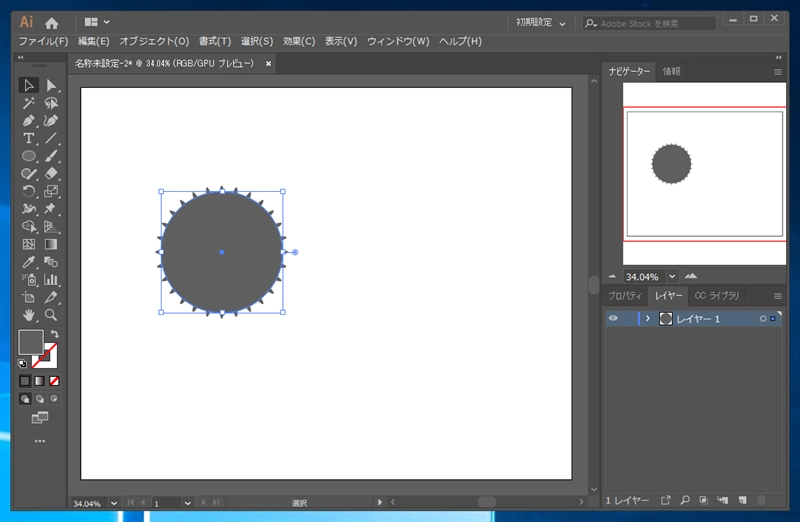Select the Gradient tool
The image size is (800, 522).
(x=51, y=244)
